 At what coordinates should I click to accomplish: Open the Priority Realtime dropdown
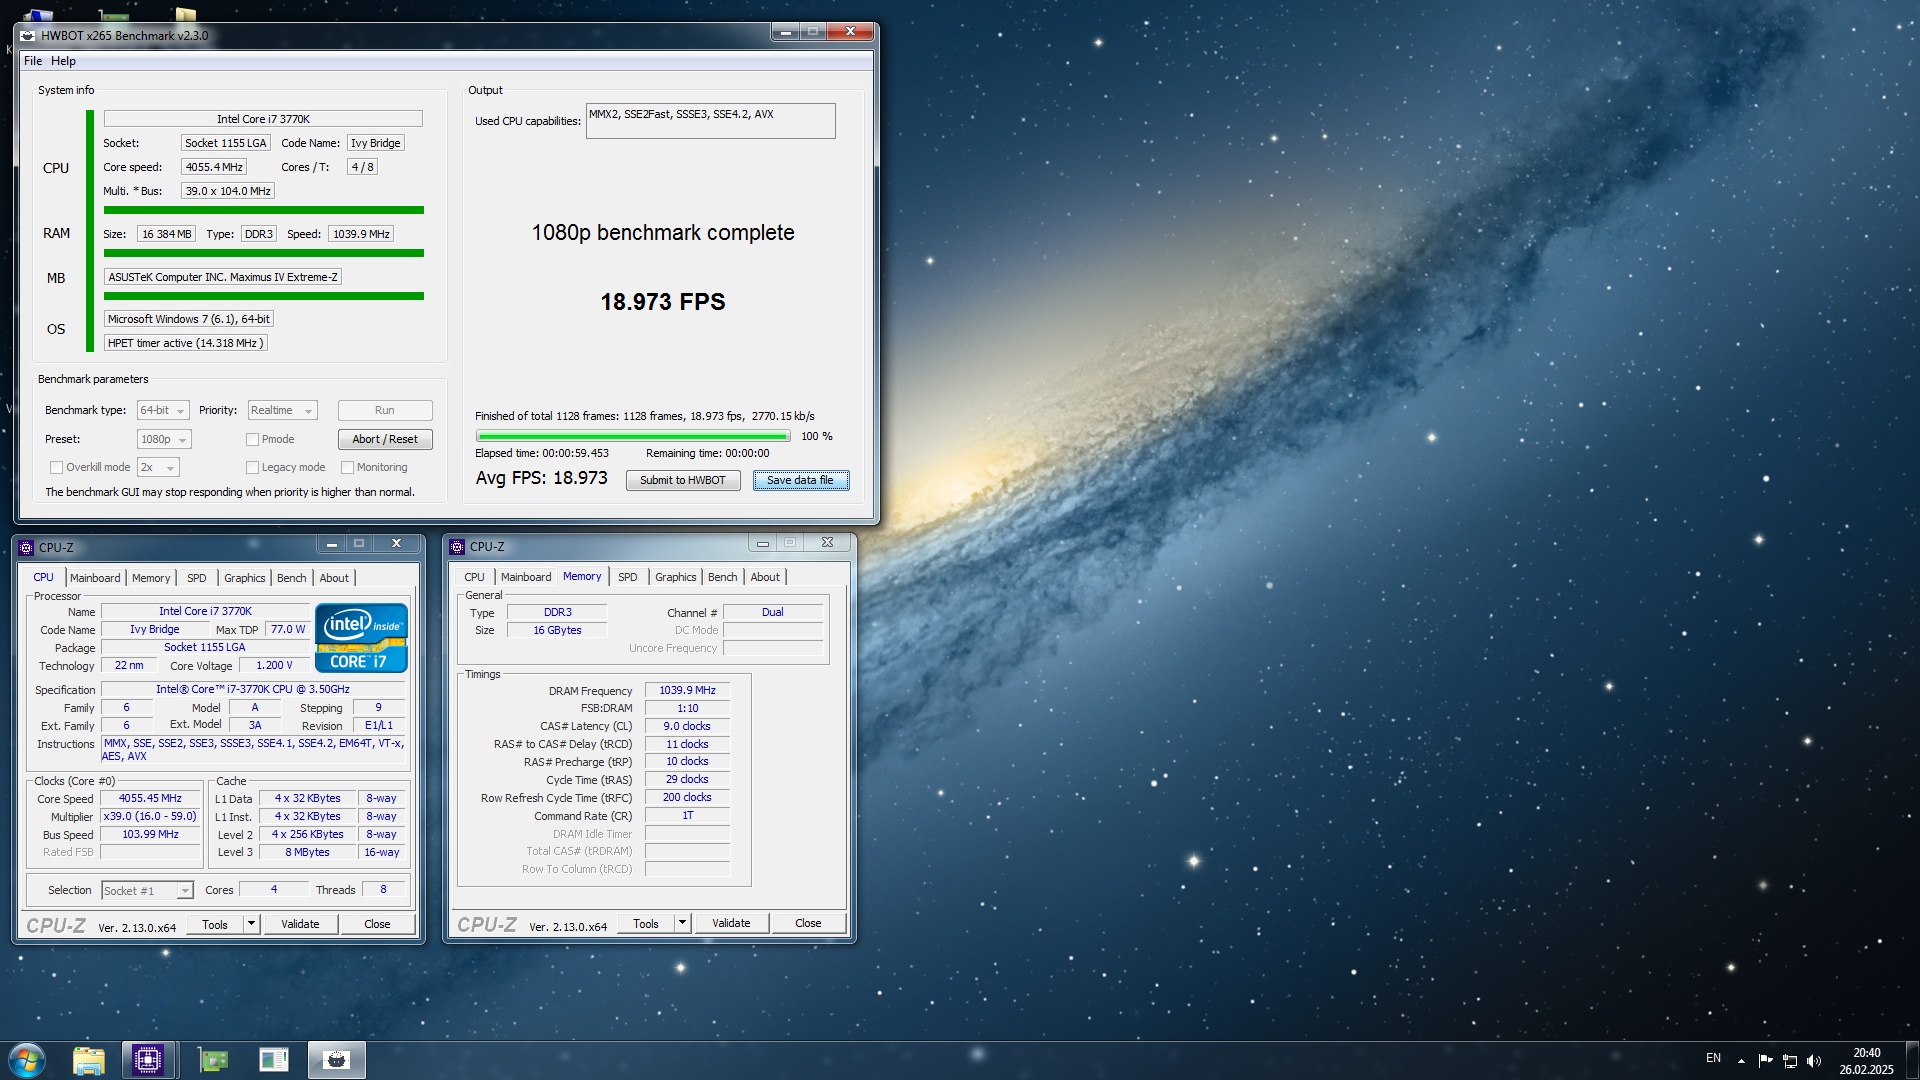[282, 411]
